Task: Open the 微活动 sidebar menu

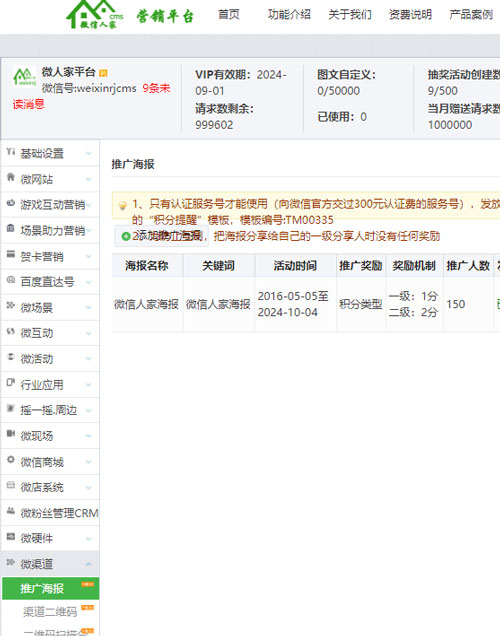Action: [50, 359]
